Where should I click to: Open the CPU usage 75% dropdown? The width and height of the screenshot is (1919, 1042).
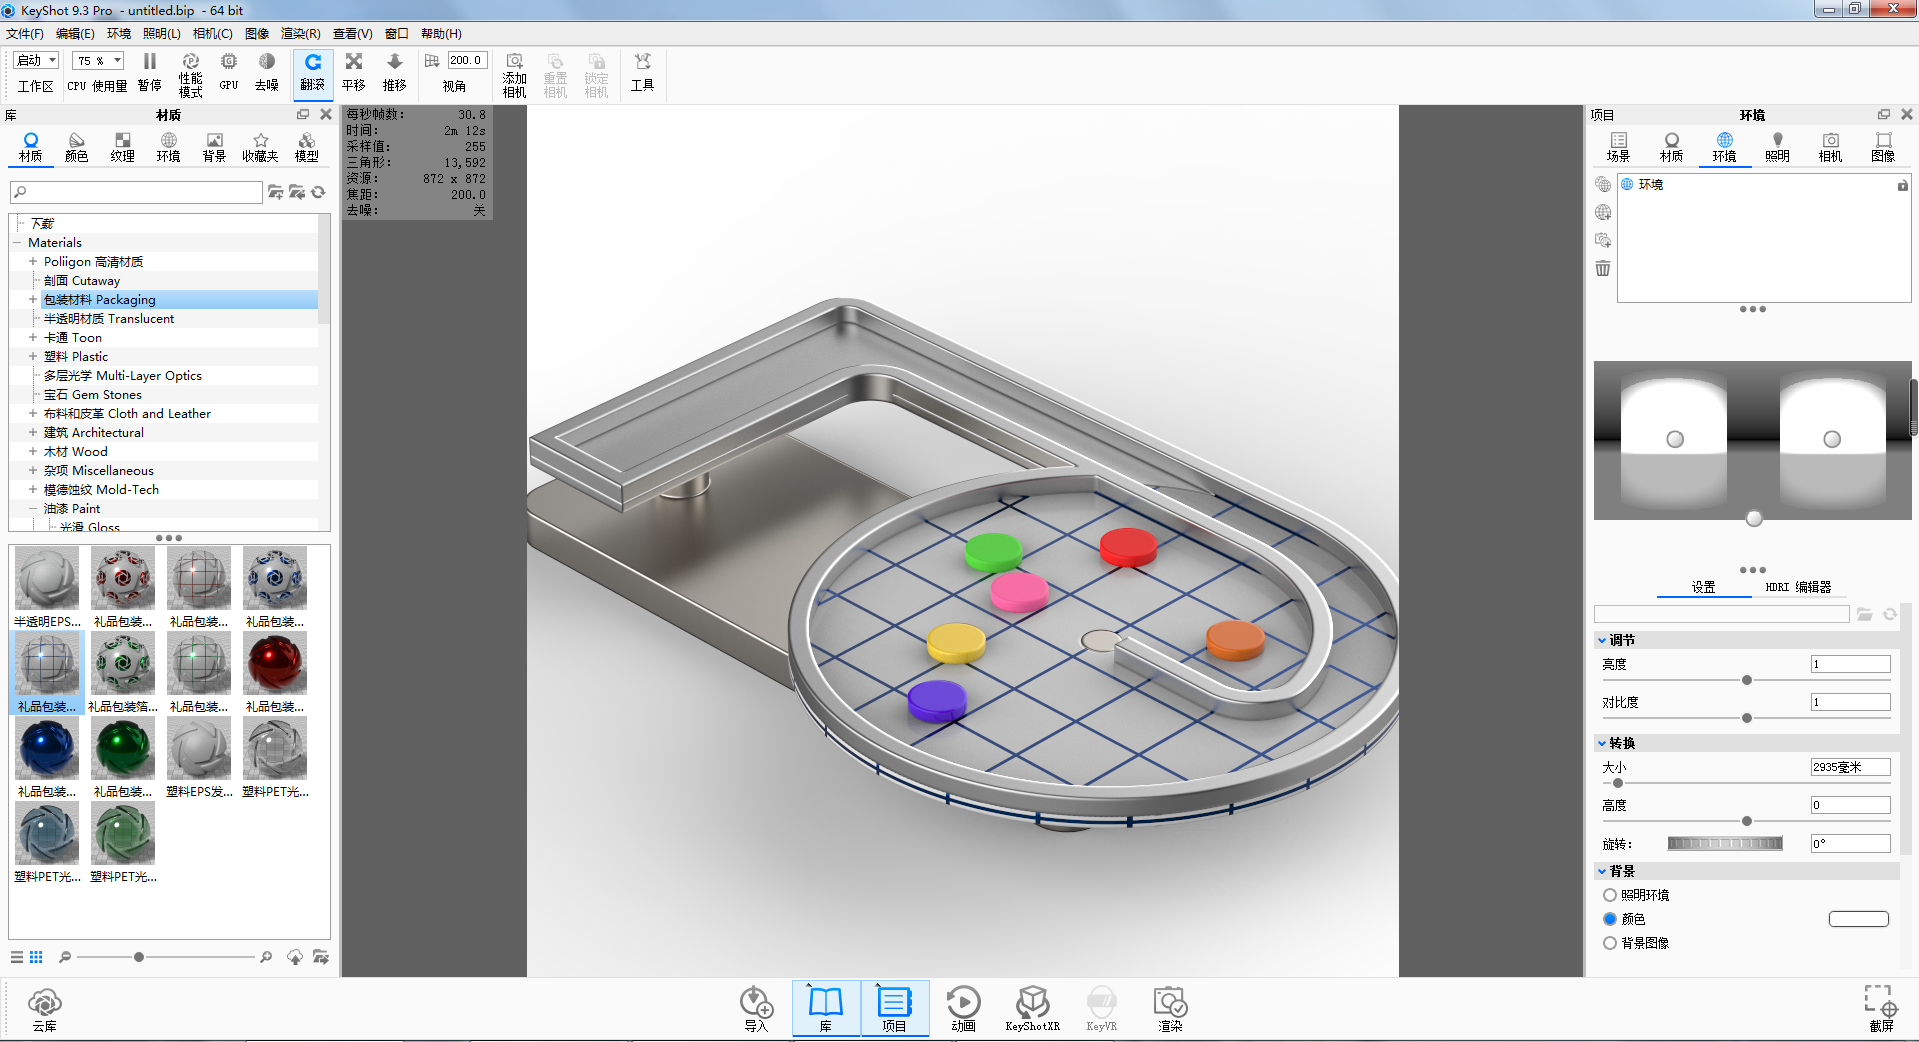pyautogui.click(x=98, y=60)
